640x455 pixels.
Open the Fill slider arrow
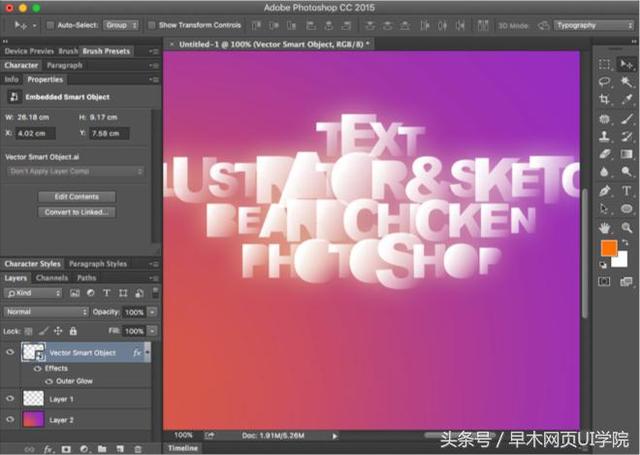152,331
